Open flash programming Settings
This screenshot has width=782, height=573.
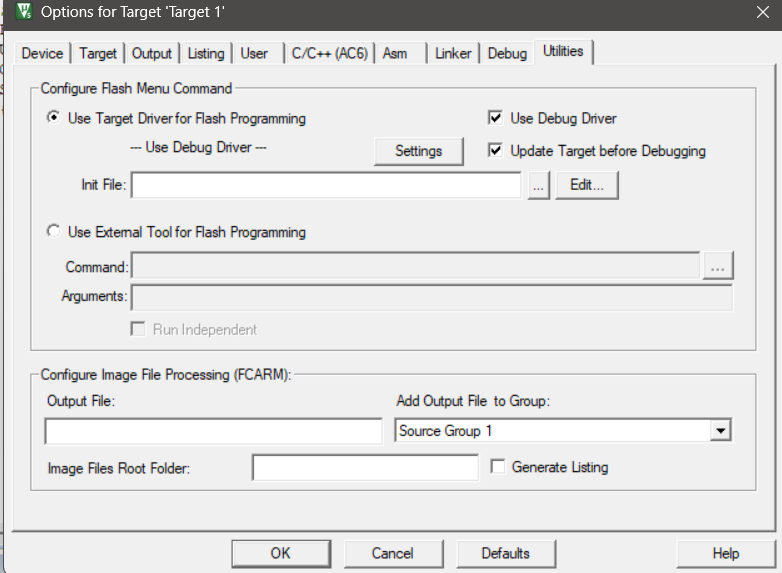418,151
